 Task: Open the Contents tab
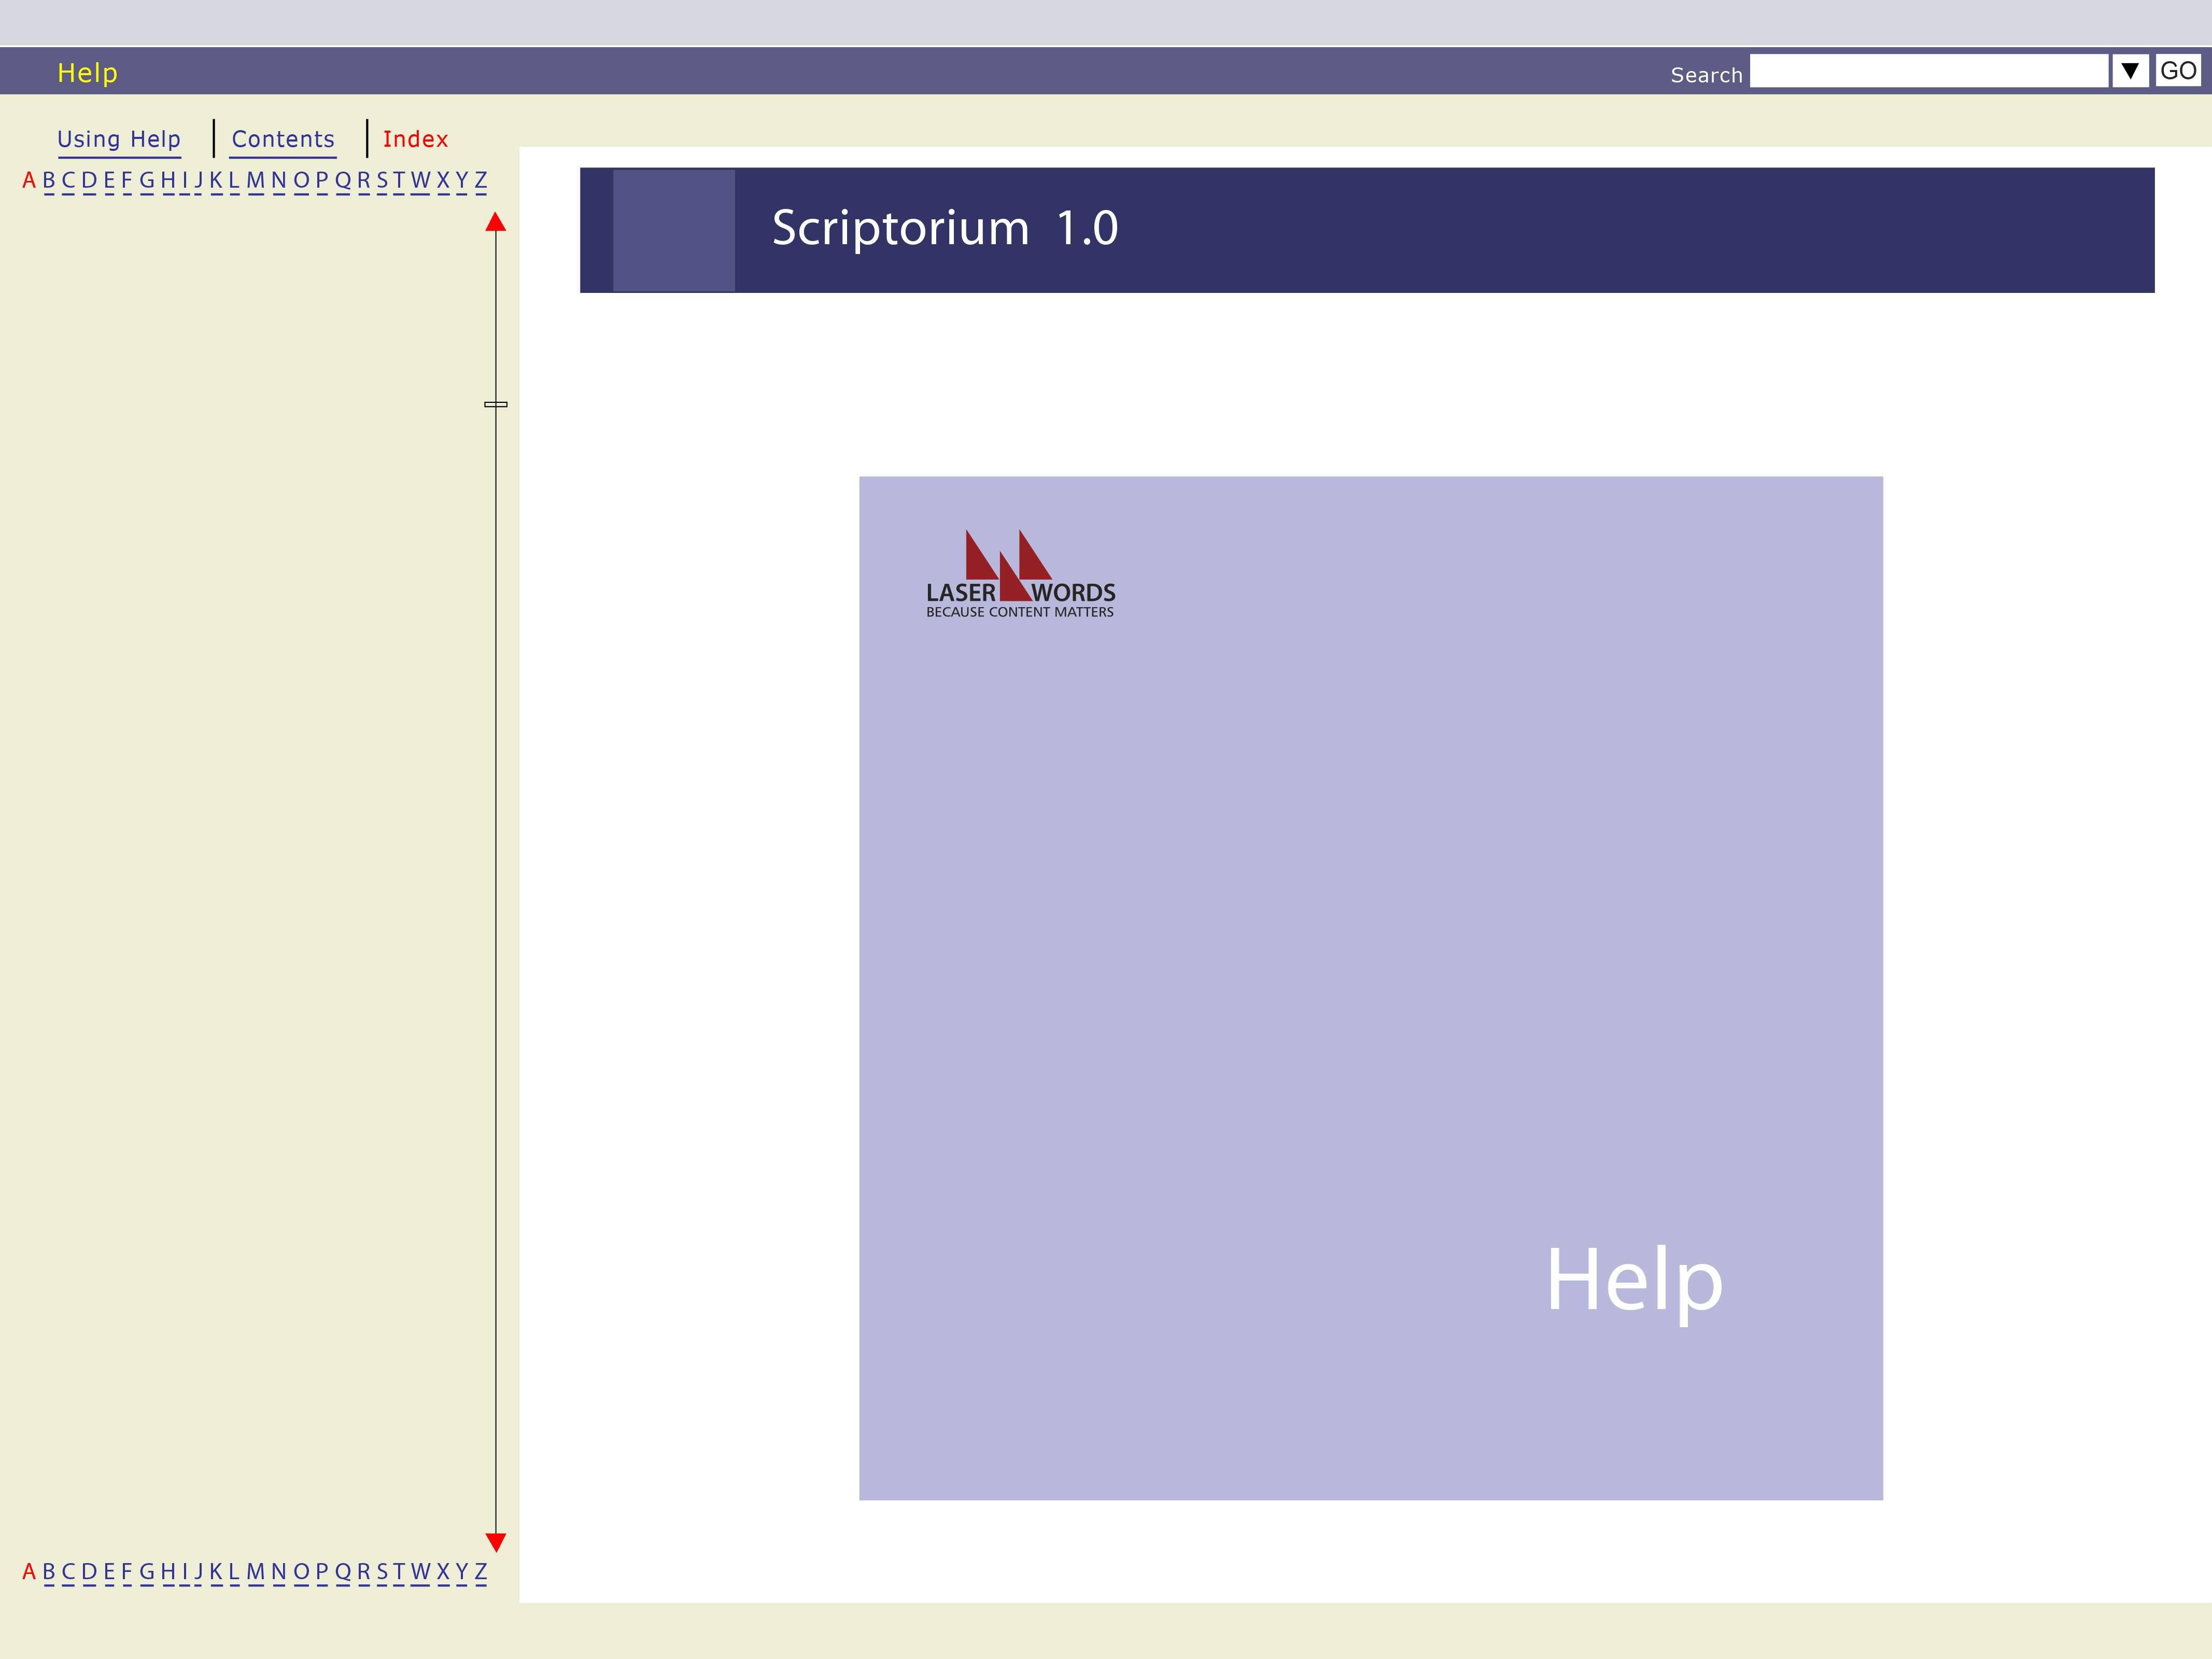point(283,139)
